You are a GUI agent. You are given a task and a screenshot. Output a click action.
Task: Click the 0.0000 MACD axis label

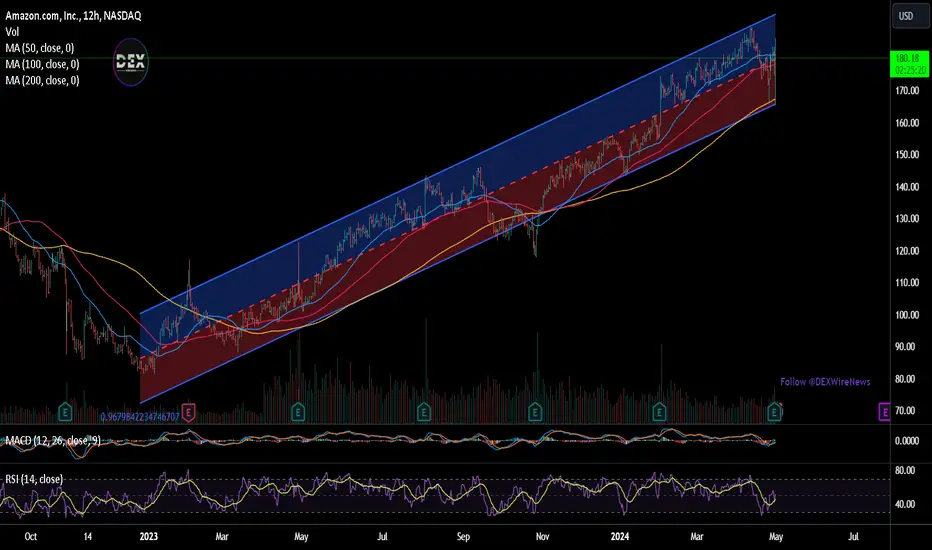point(907,441)
